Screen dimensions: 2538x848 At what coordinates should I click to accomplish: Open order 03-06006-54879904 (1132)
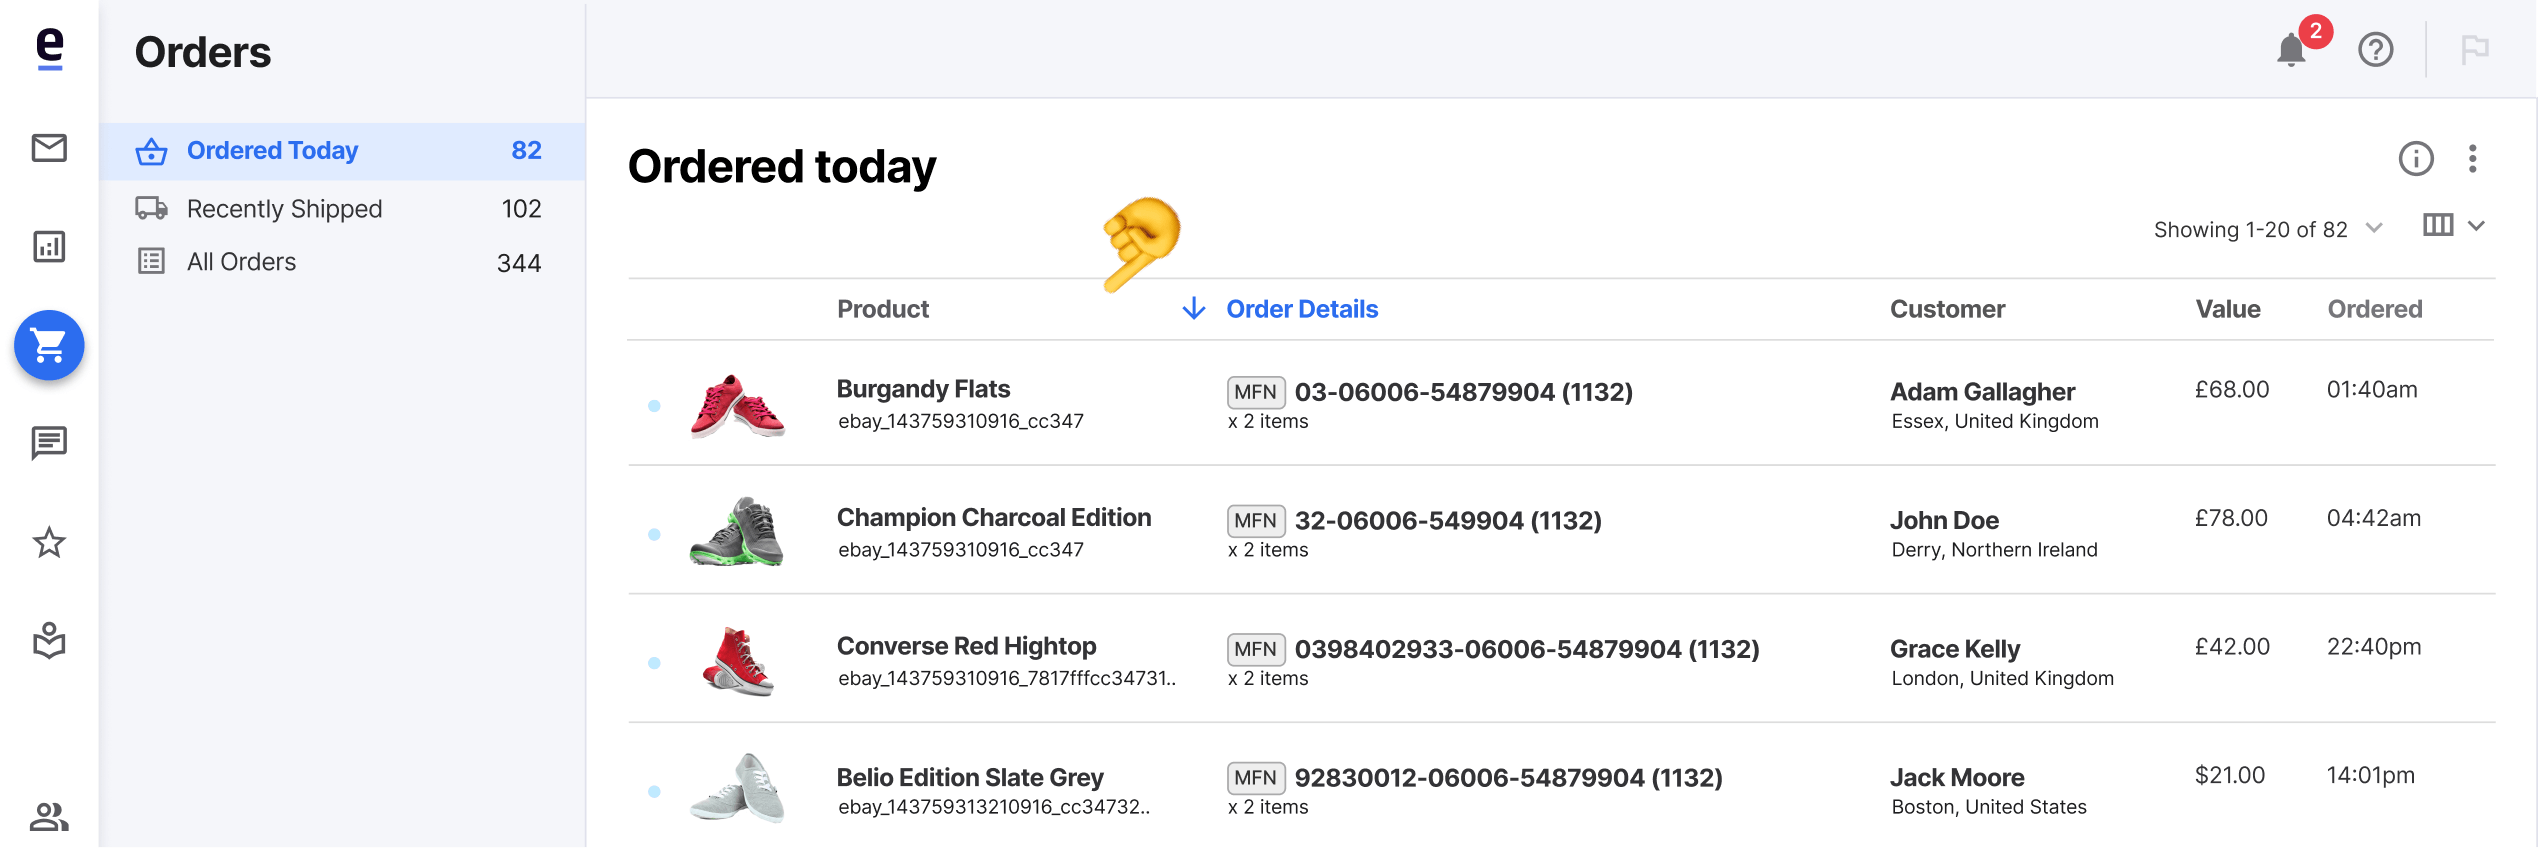click(1463, 392)
